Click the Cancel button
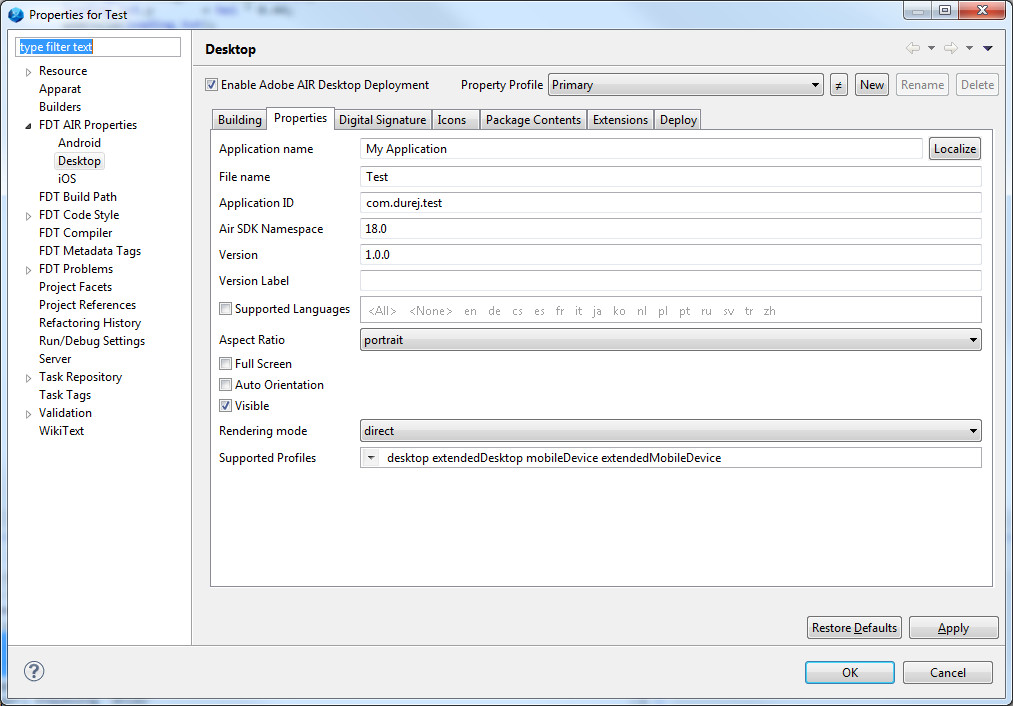The width and height of the screenshot is (1013, 706). (x=948, y=672)
